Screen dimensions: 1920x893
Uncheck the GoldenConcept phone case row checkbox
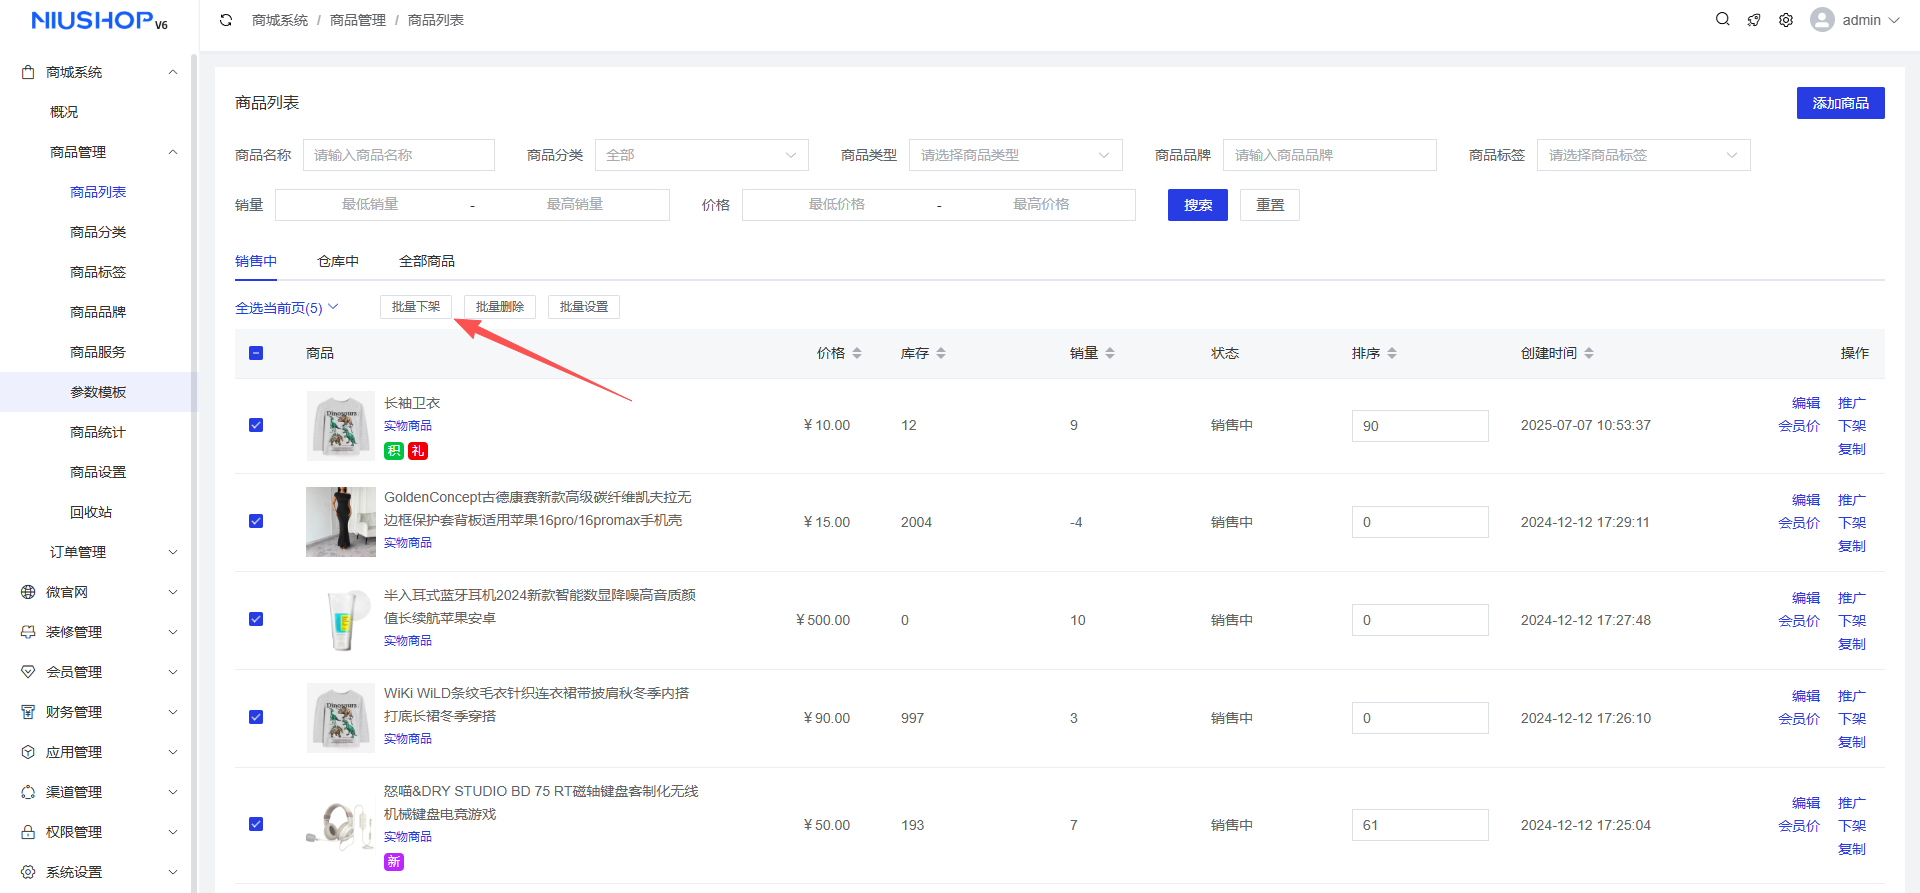click(256, 521)
